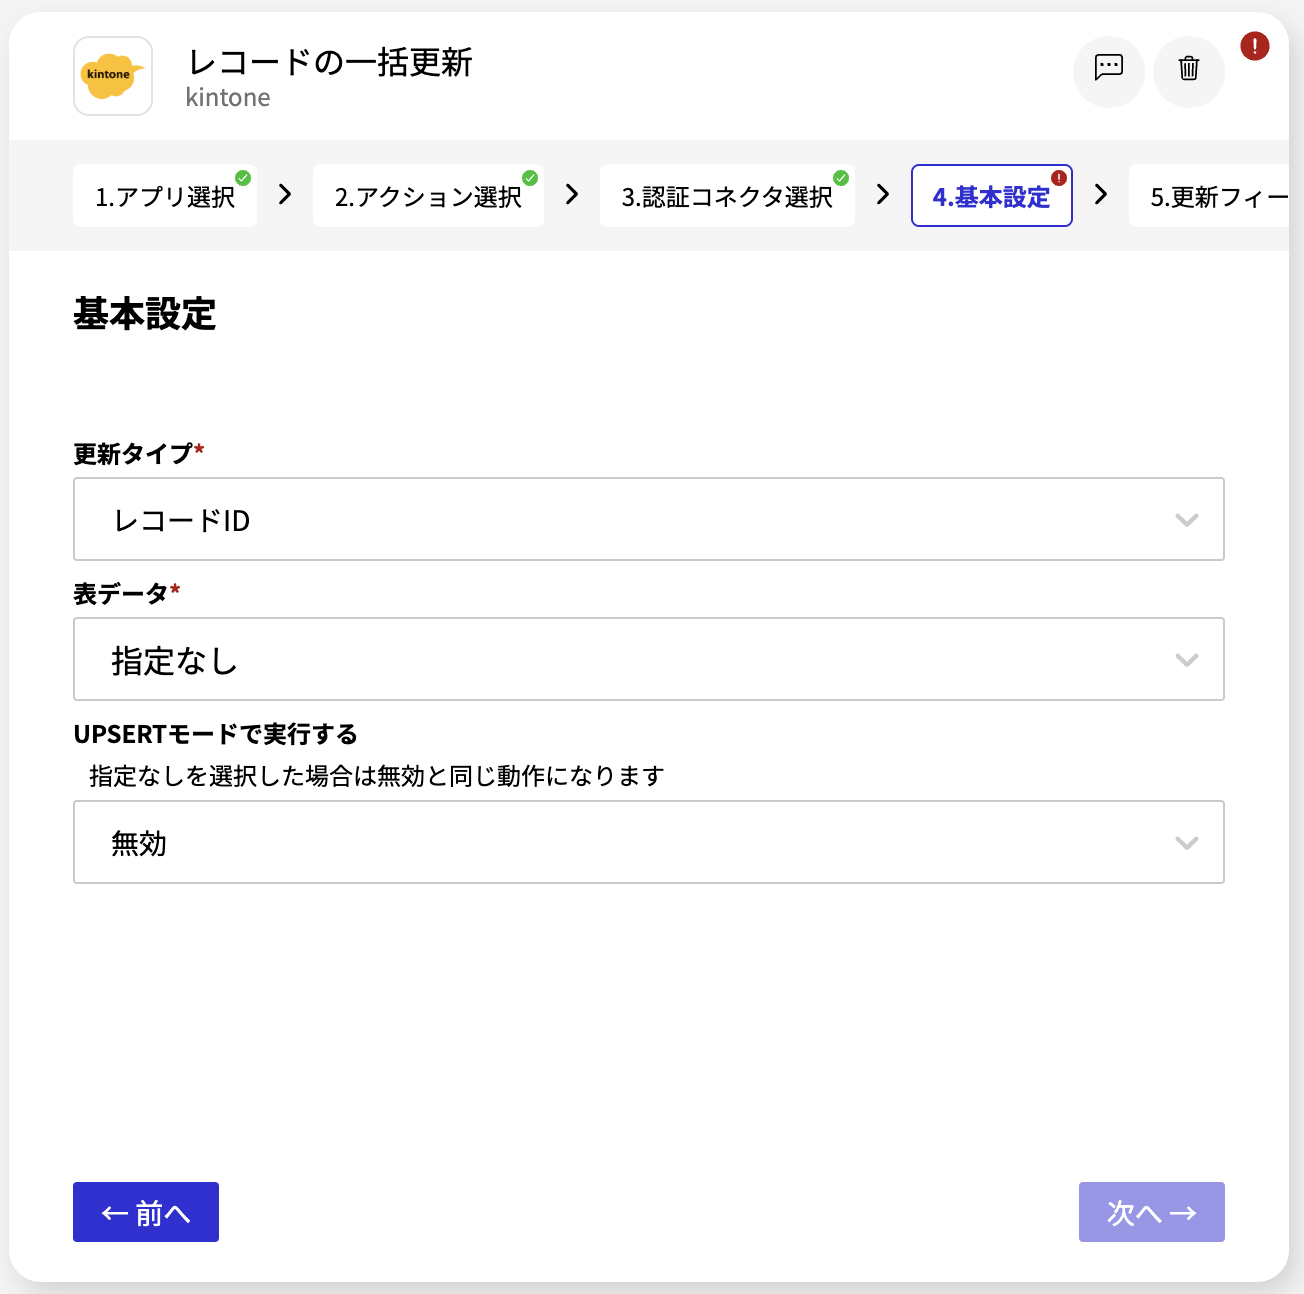Go to step 2.アクション選択

click(428, 196)
